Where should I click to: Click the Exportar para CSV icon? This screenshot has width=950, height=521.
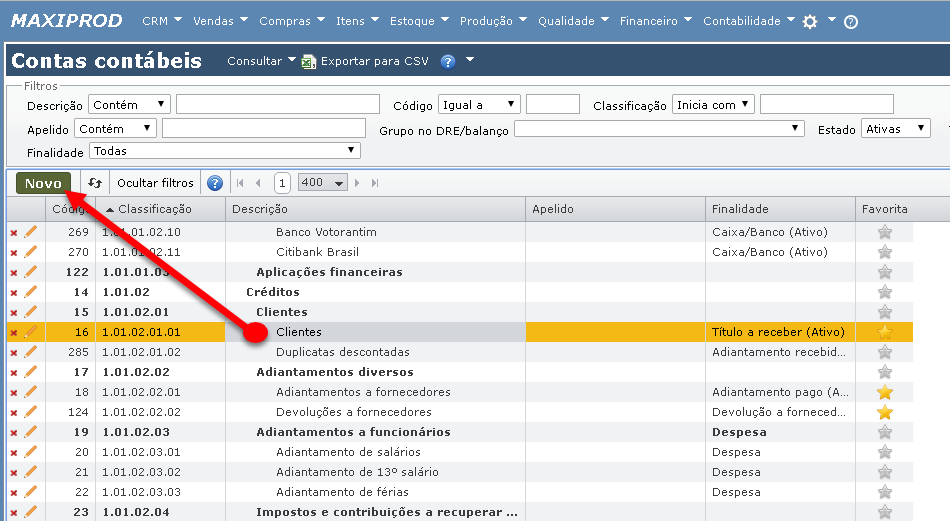pyautogui.click(x=309, y=61)
